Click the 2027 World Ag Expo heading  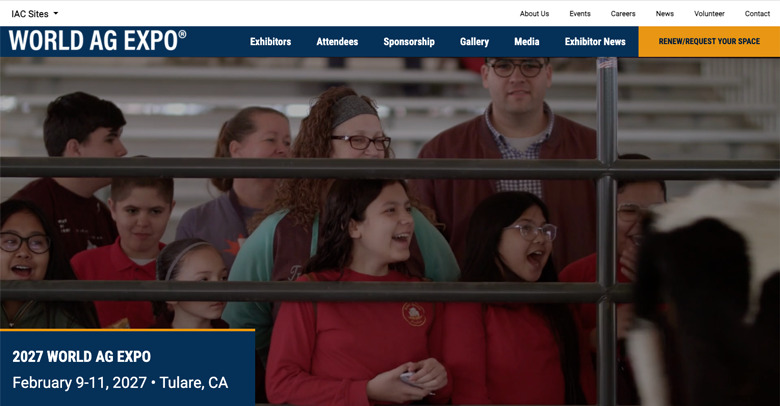coord(82,357)
